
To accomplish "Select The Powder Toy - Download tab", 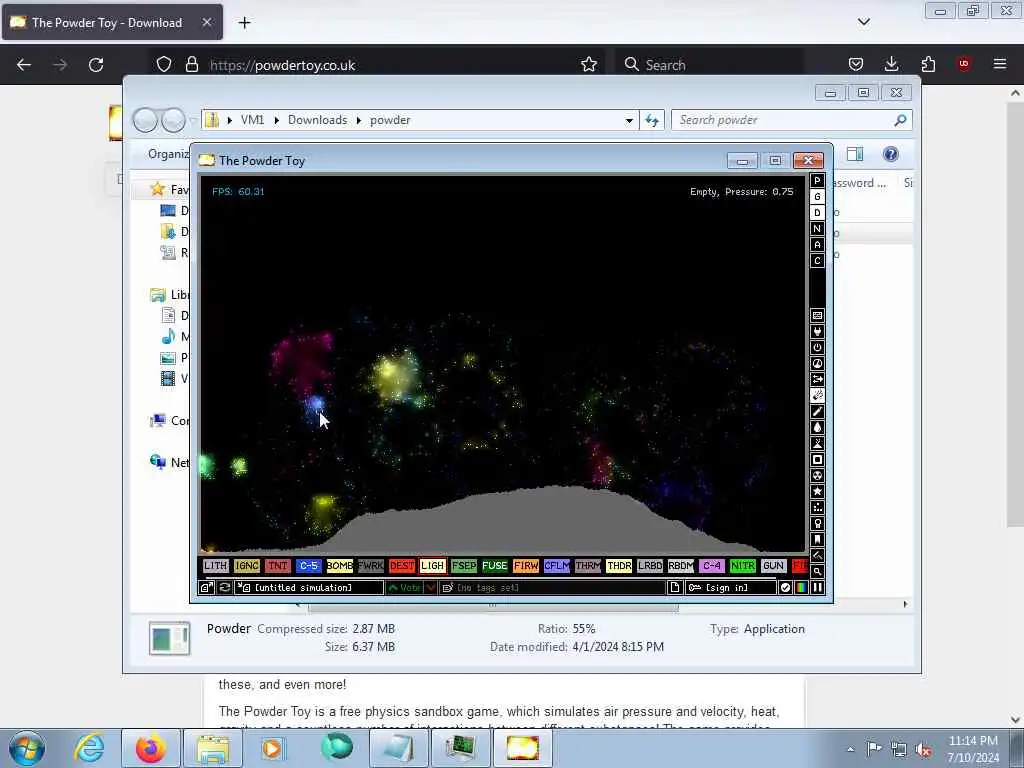I will click(112, 23).
